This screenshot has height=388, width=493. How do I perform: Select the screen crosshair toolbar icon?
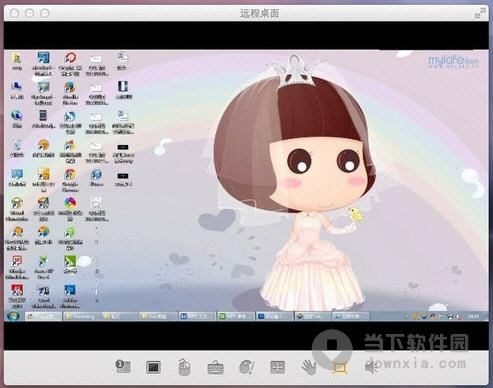click(277, 367)
